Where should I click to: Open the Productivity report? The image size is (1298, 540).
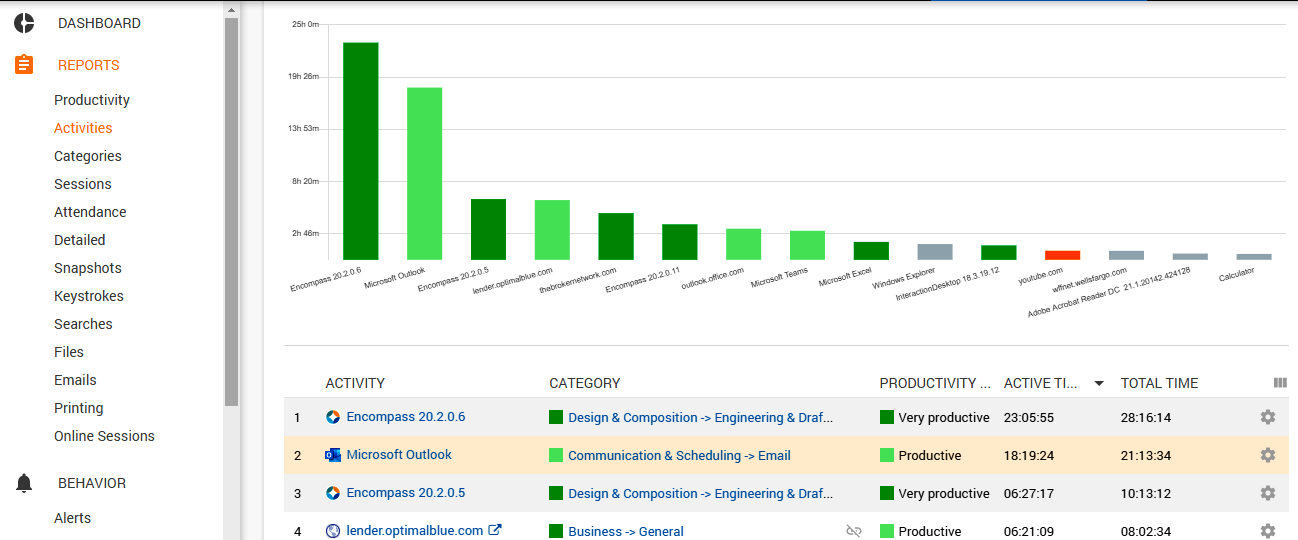click(92, 100)
